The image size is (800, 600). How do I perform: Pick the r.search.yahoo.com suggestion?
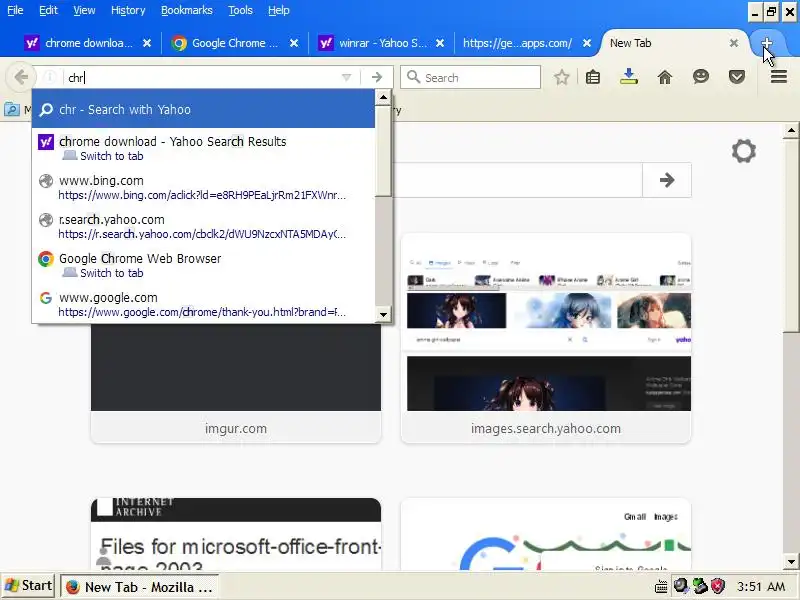(204, 226)
